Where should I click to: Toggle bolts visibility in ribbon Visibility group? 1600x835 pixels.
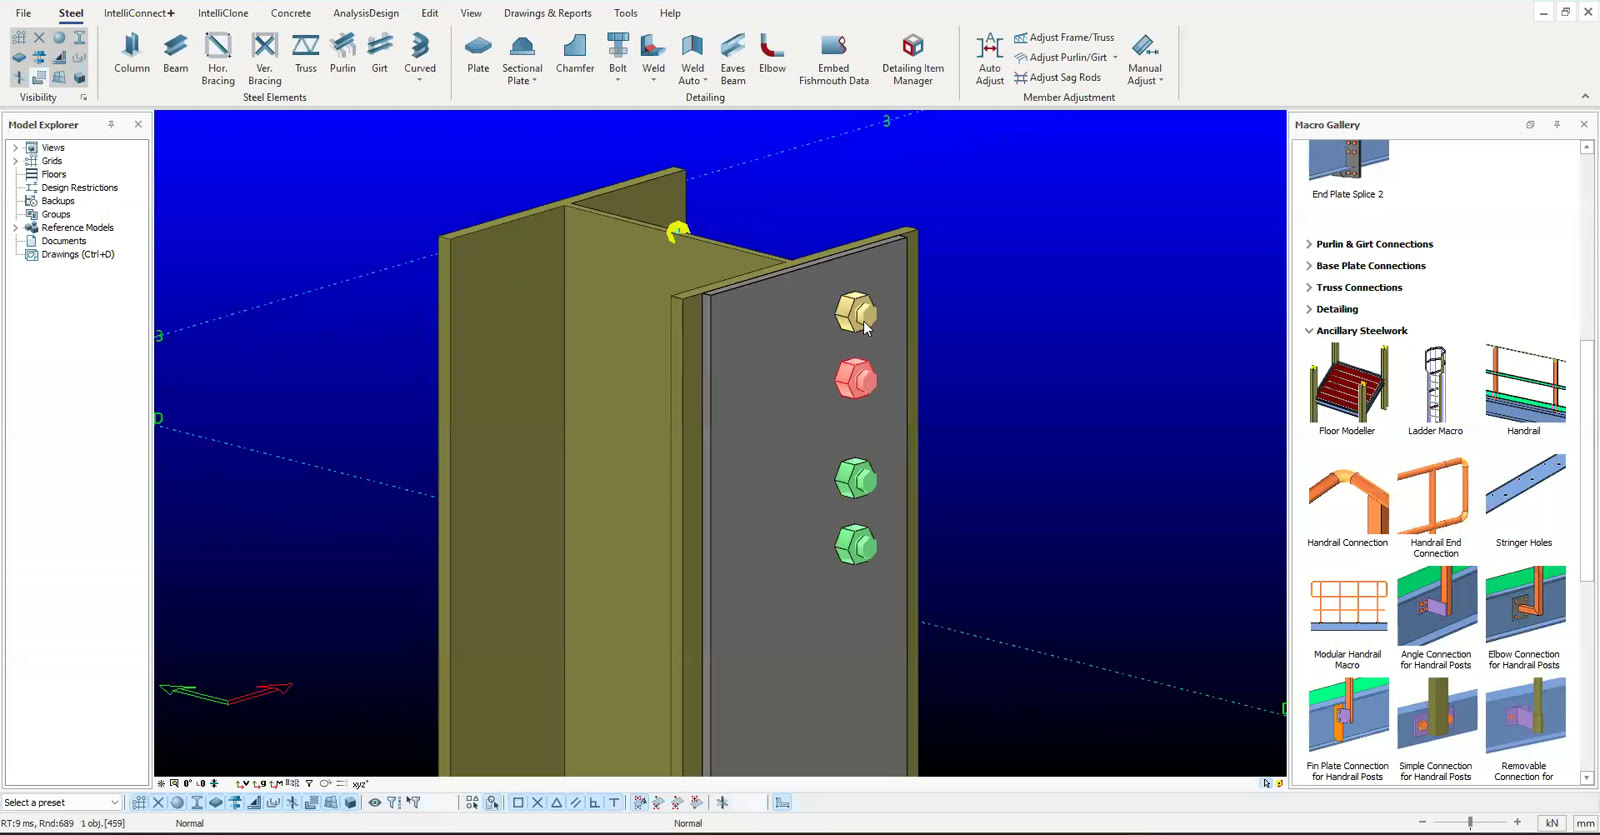pos(39,57)
